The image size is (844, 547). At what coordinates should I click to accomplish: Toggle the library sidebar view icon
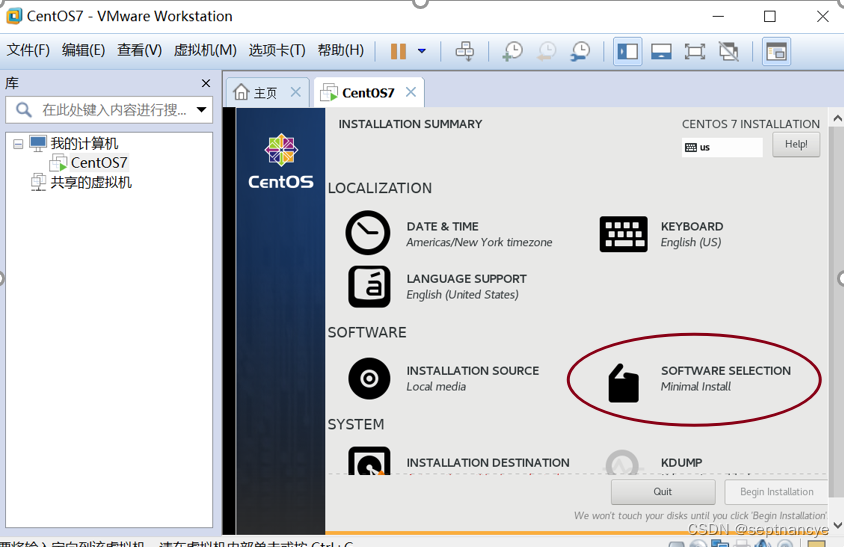pyautogui.click(x=628, y=52)
